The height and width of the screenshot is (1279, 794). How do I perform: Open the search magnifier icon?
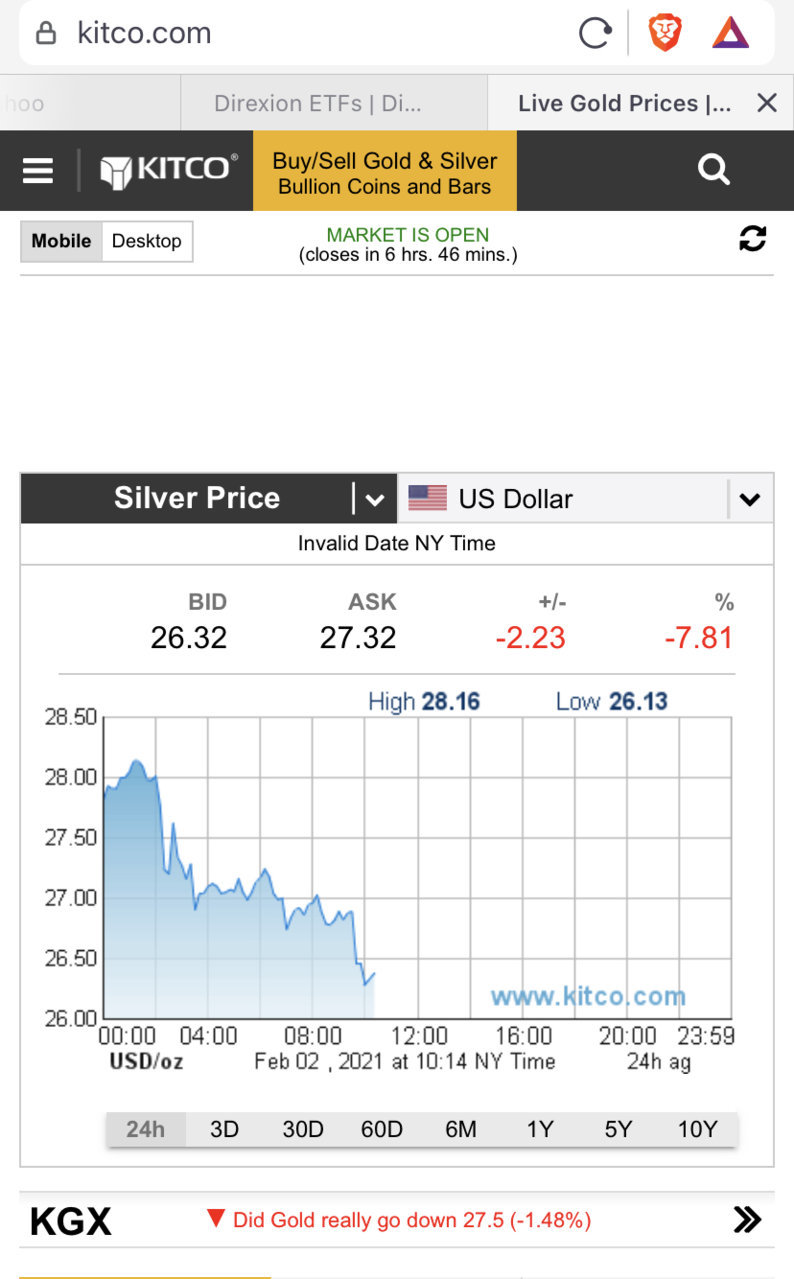tap(714, 170)
